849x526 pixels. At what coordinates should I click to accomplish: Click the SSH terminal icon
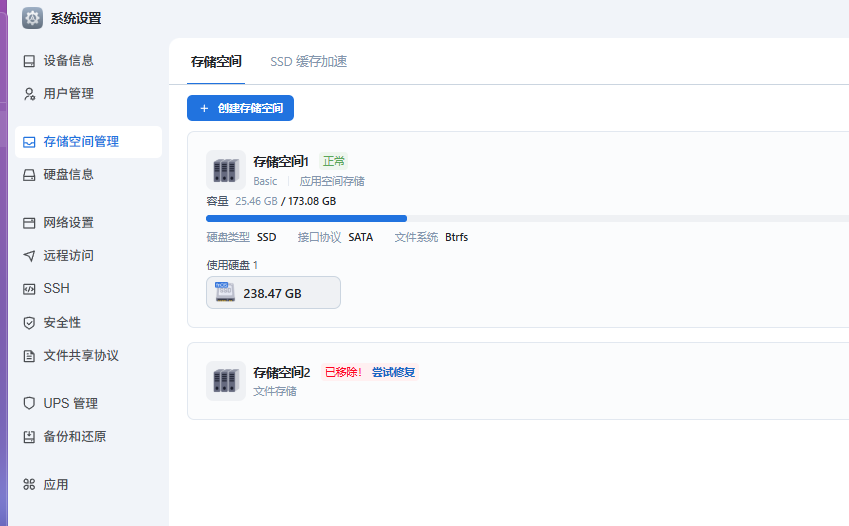[29, 289]
